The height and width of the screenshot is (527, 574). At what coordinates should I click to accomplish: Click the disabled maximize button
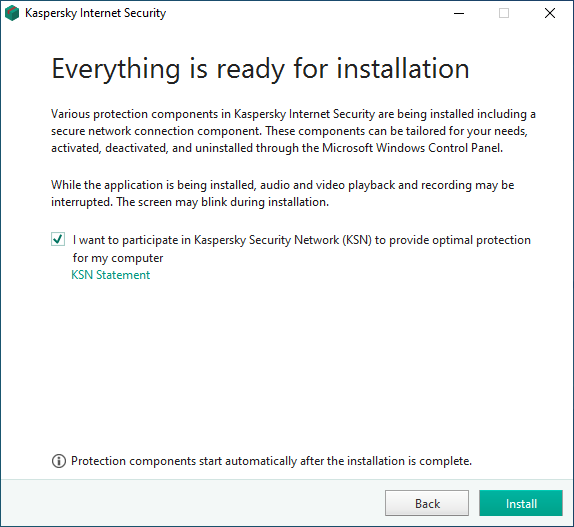pyautogui.click(x=504, y=14)
